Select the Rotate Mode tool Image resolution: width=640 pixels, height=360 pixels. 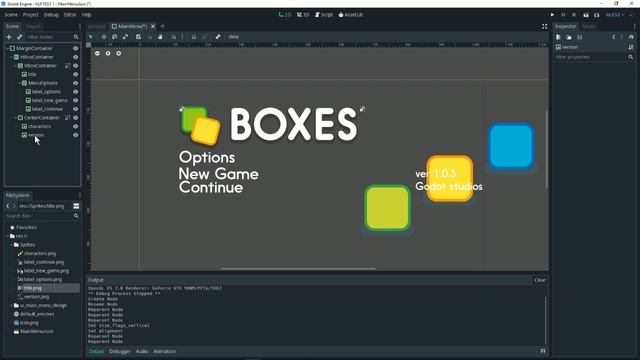(x=115, y=37)
